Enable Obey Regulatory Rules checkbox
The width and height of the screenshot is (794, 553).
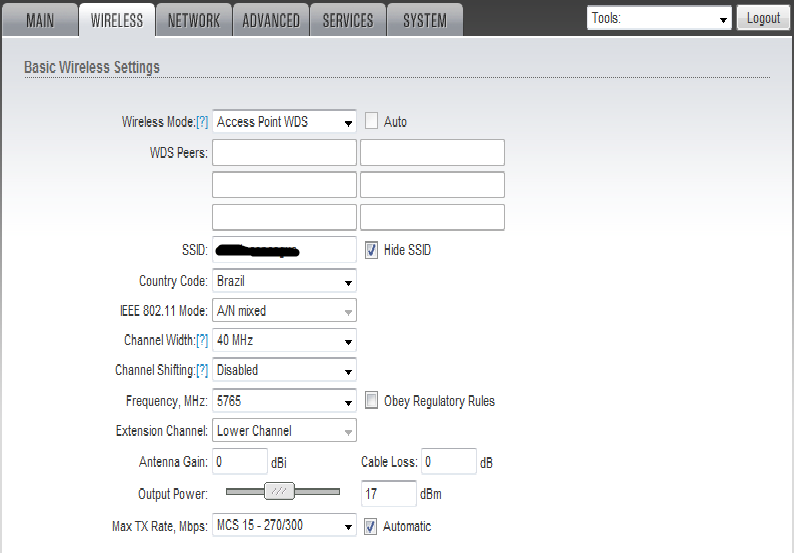371,401
